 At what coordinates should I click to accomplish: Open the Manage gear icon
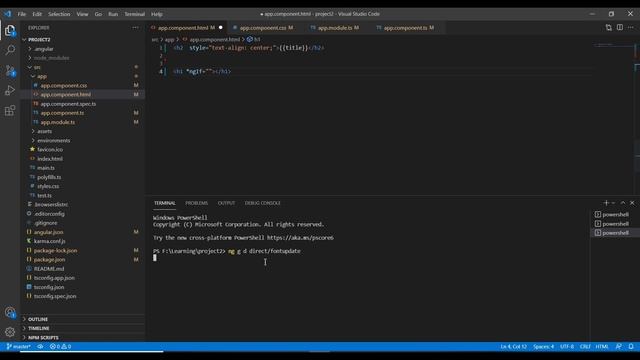pos(10,332)
